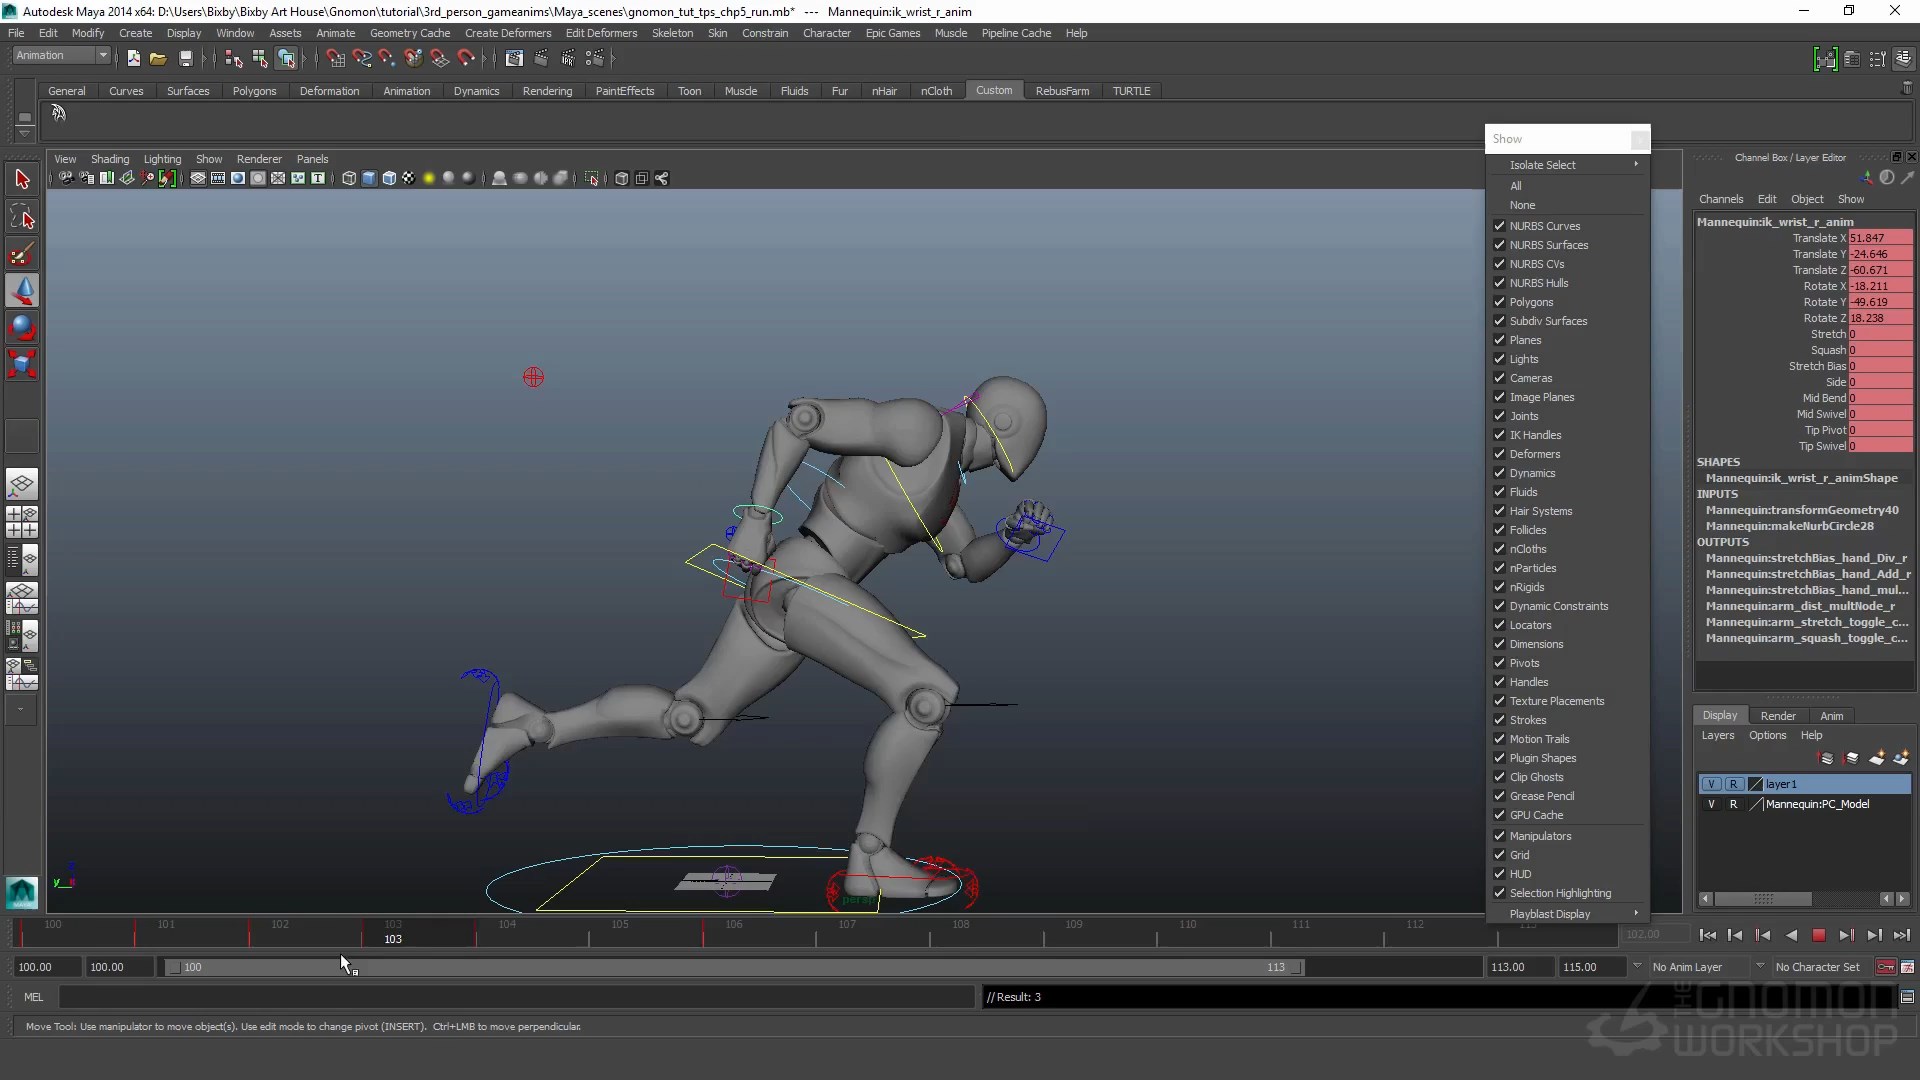
Task: Click the Scale tool icon
Action: click(x=22, y=364)
